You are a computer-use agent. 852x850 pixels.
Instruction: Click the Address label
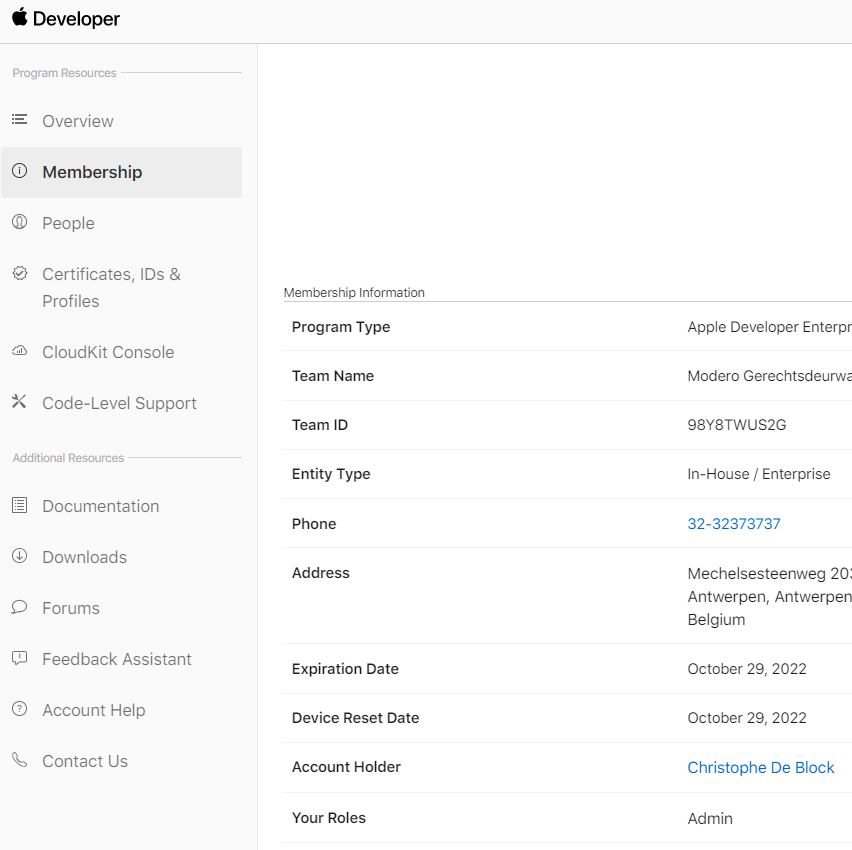click(x=321, y=573)
